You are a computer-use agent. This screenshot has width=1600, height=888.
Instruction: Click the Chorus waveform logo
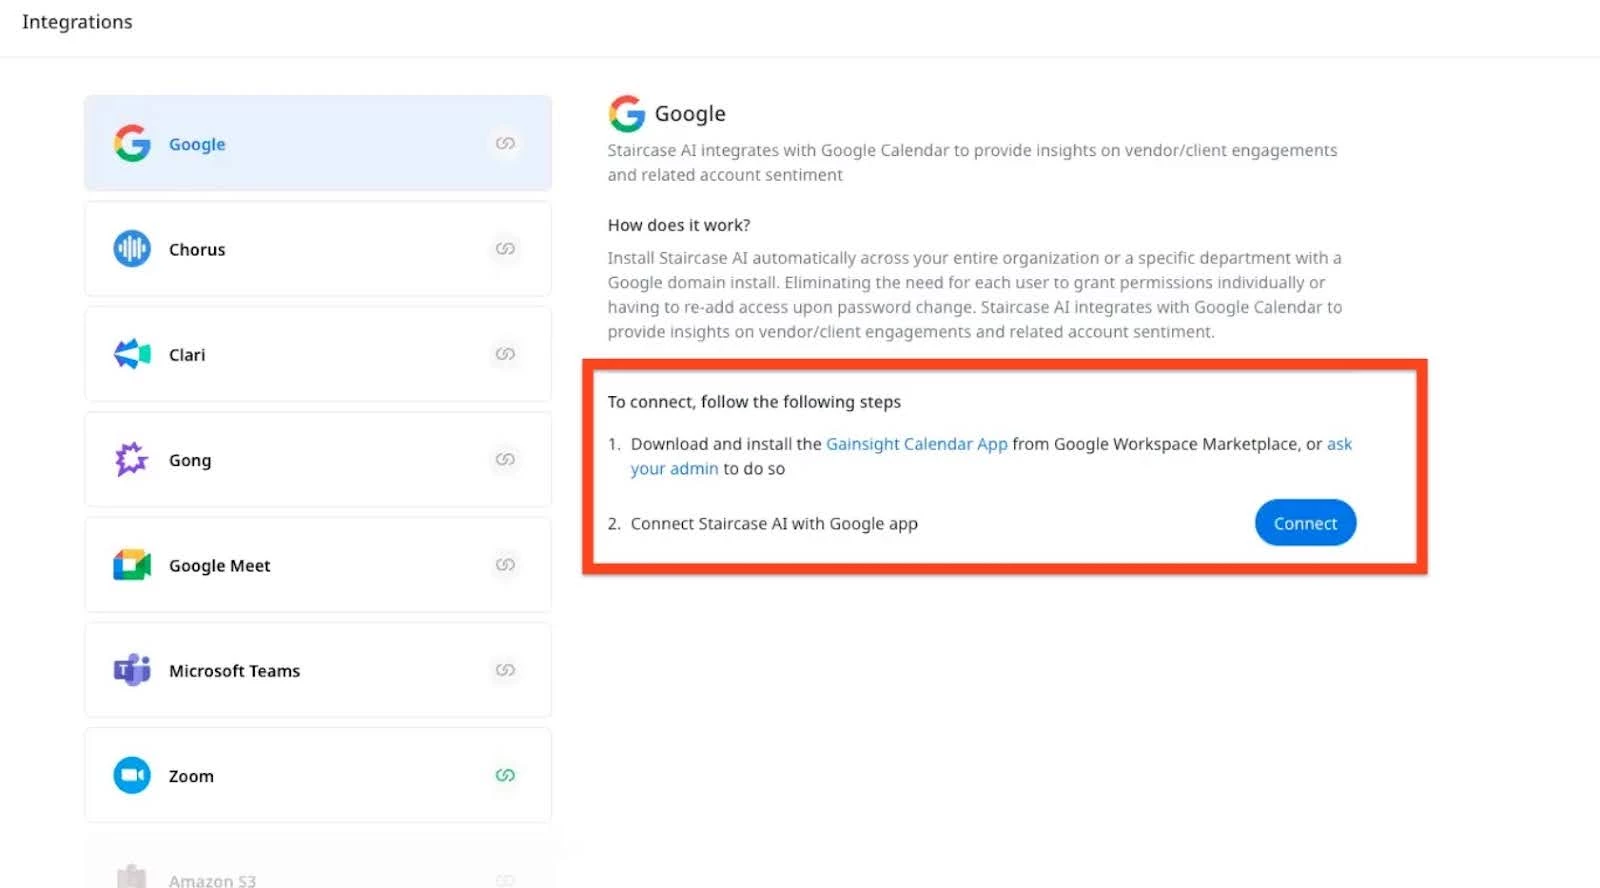click(132, 248)
